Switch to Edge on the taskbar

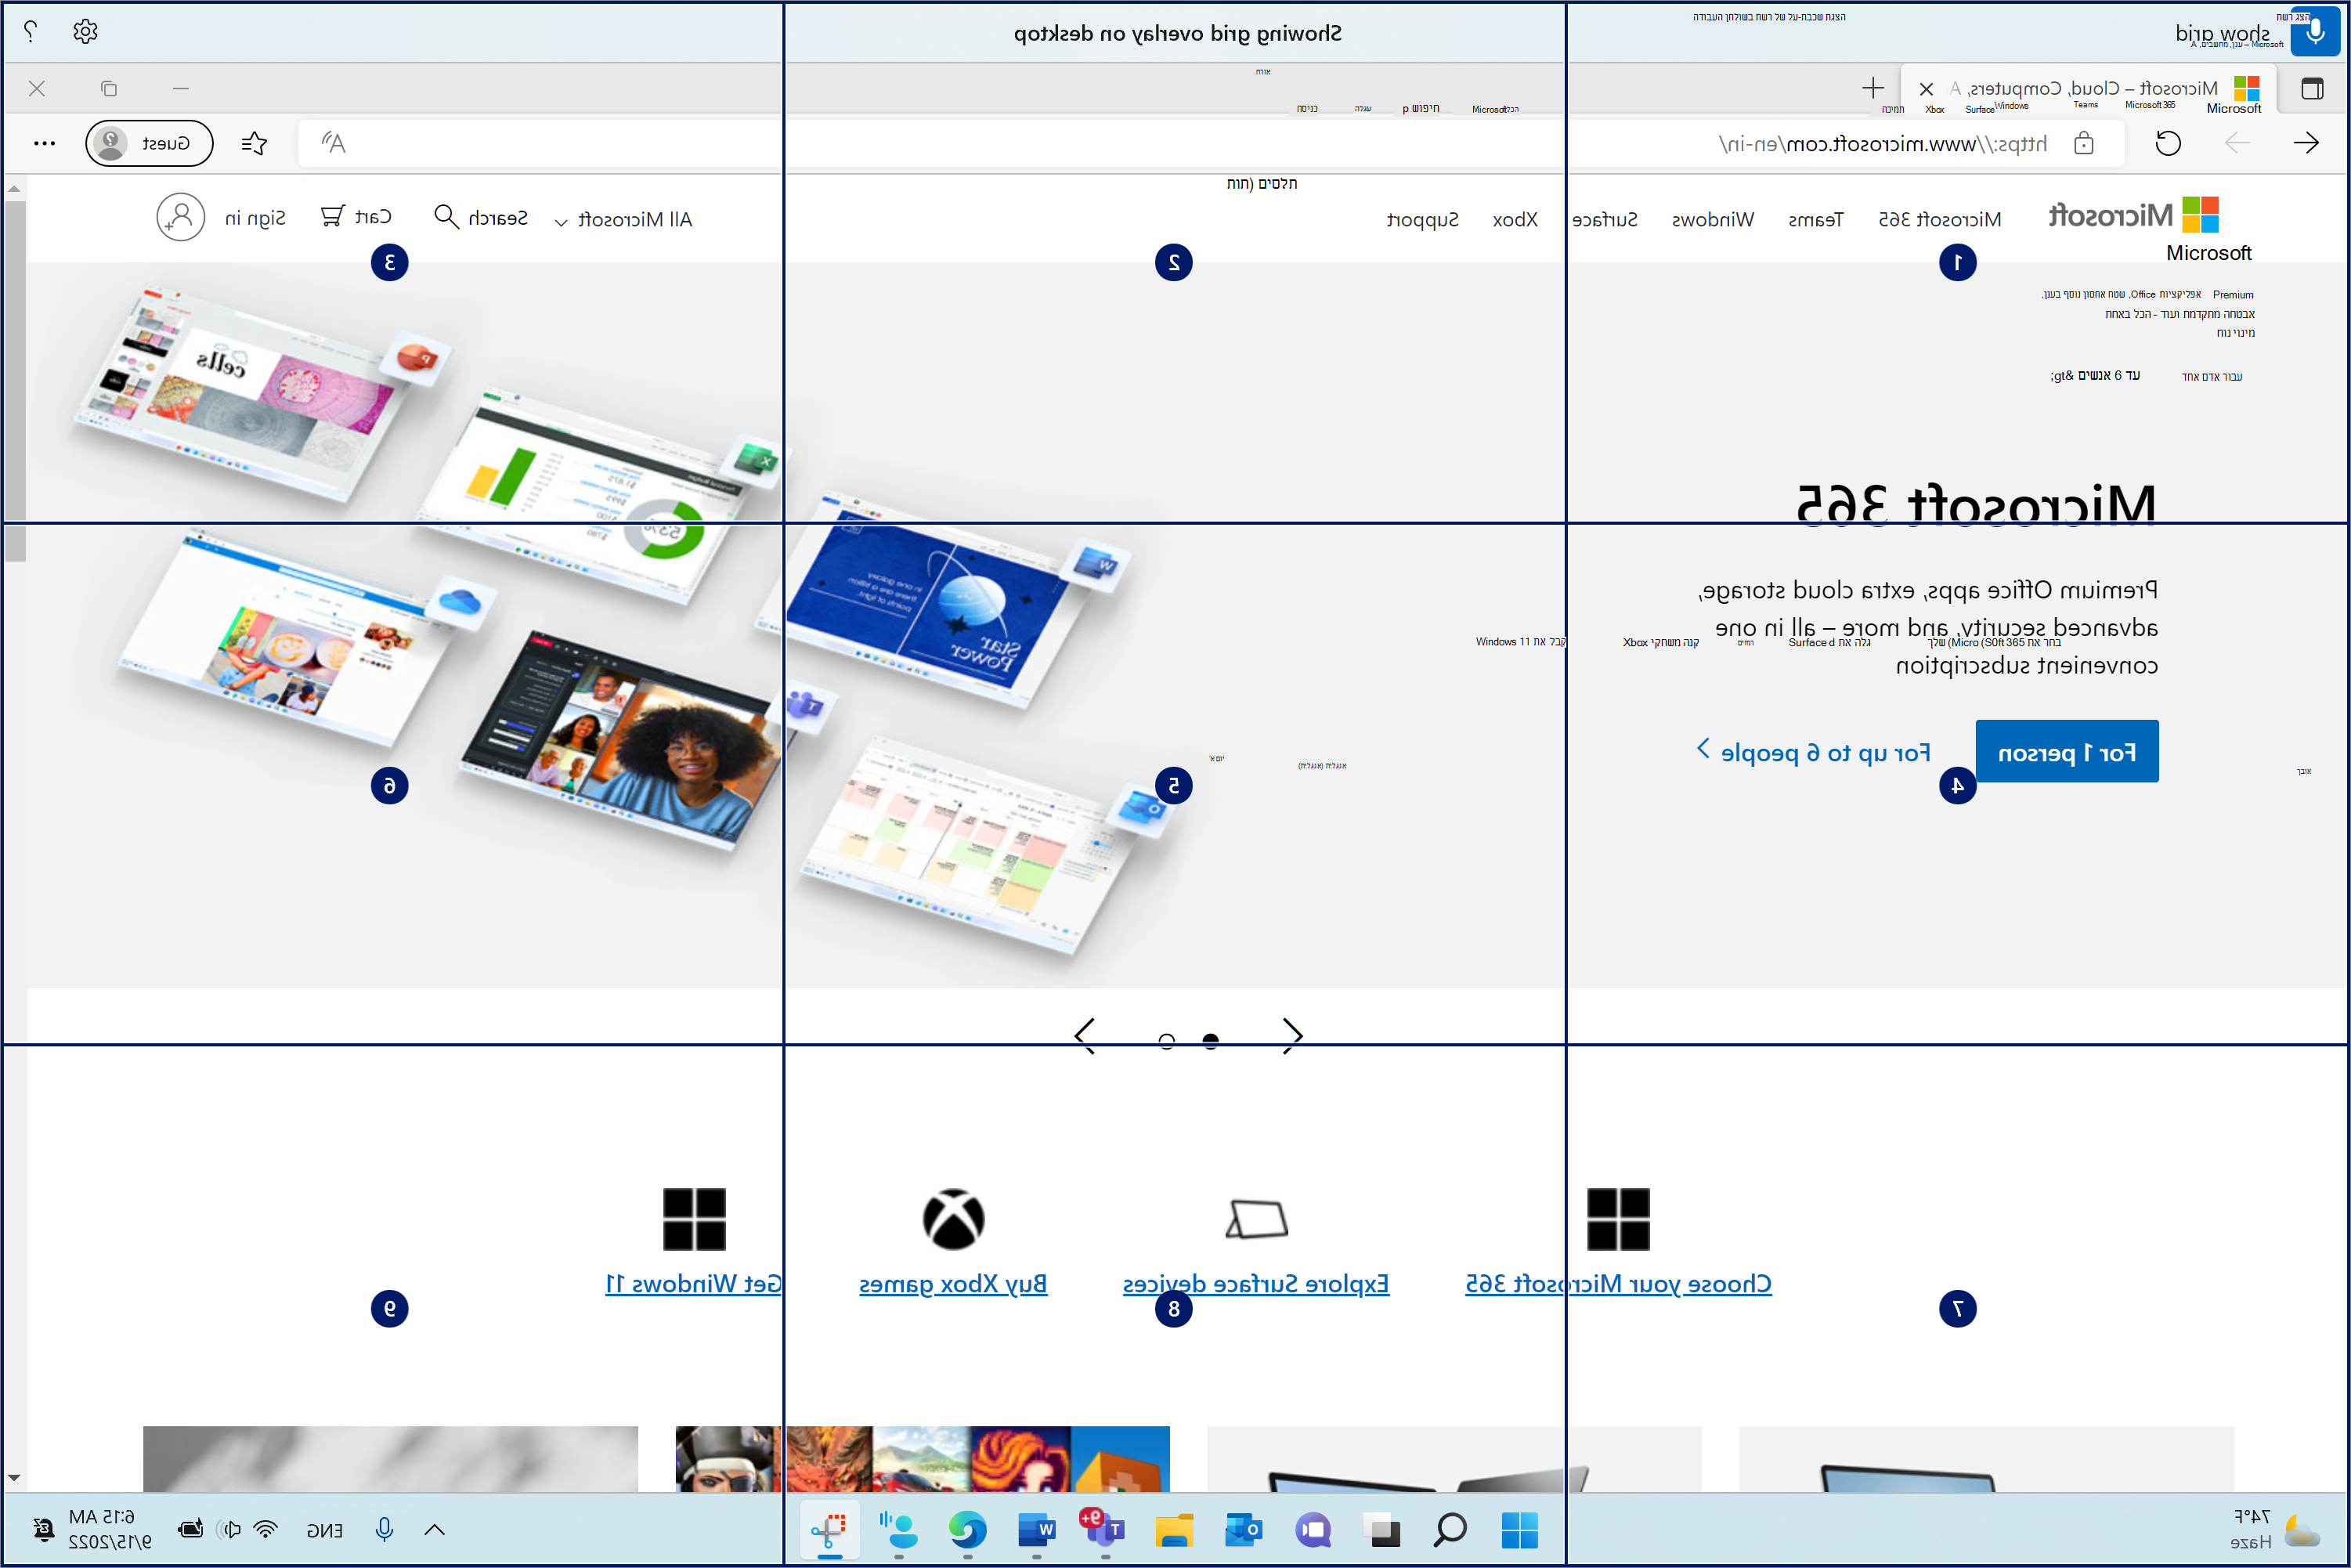point(967,1530)
